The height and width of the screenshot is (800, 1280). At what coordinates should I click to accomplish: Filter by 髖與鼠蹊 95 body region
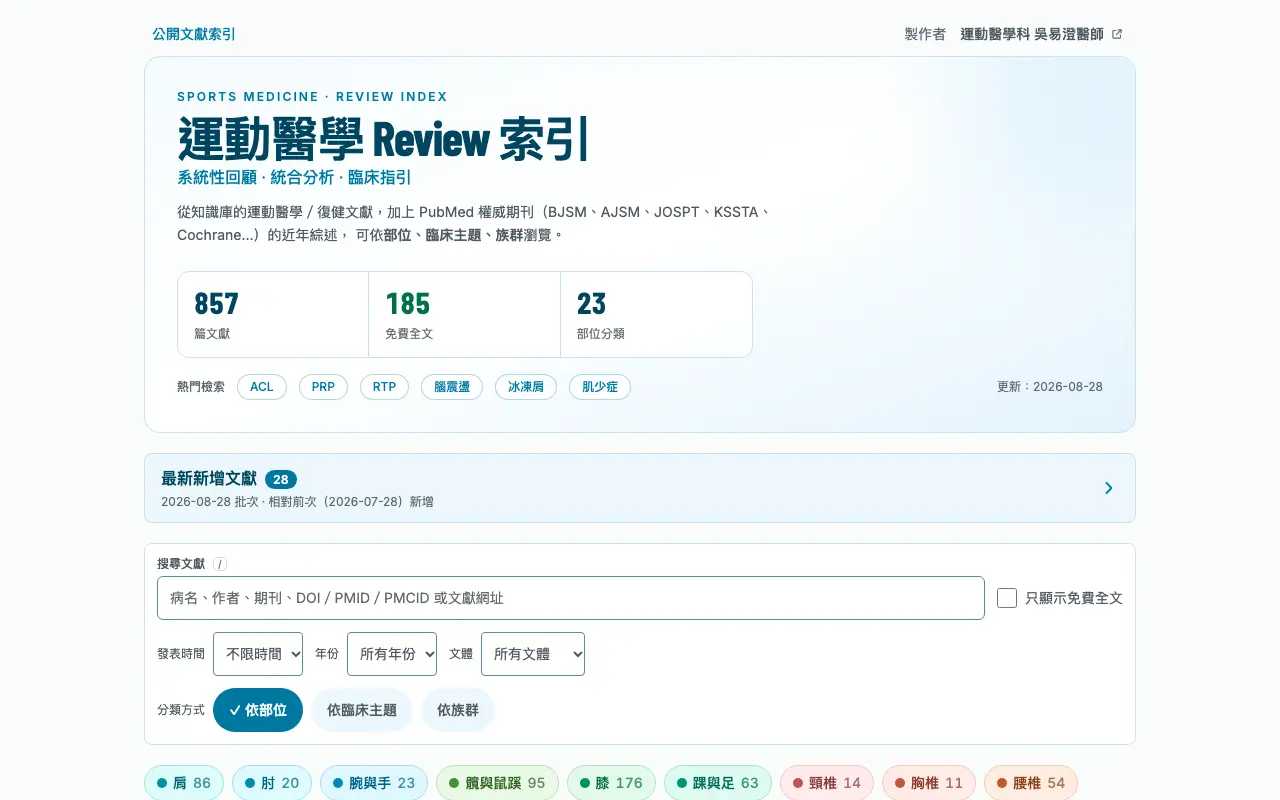tap(497, 783)
